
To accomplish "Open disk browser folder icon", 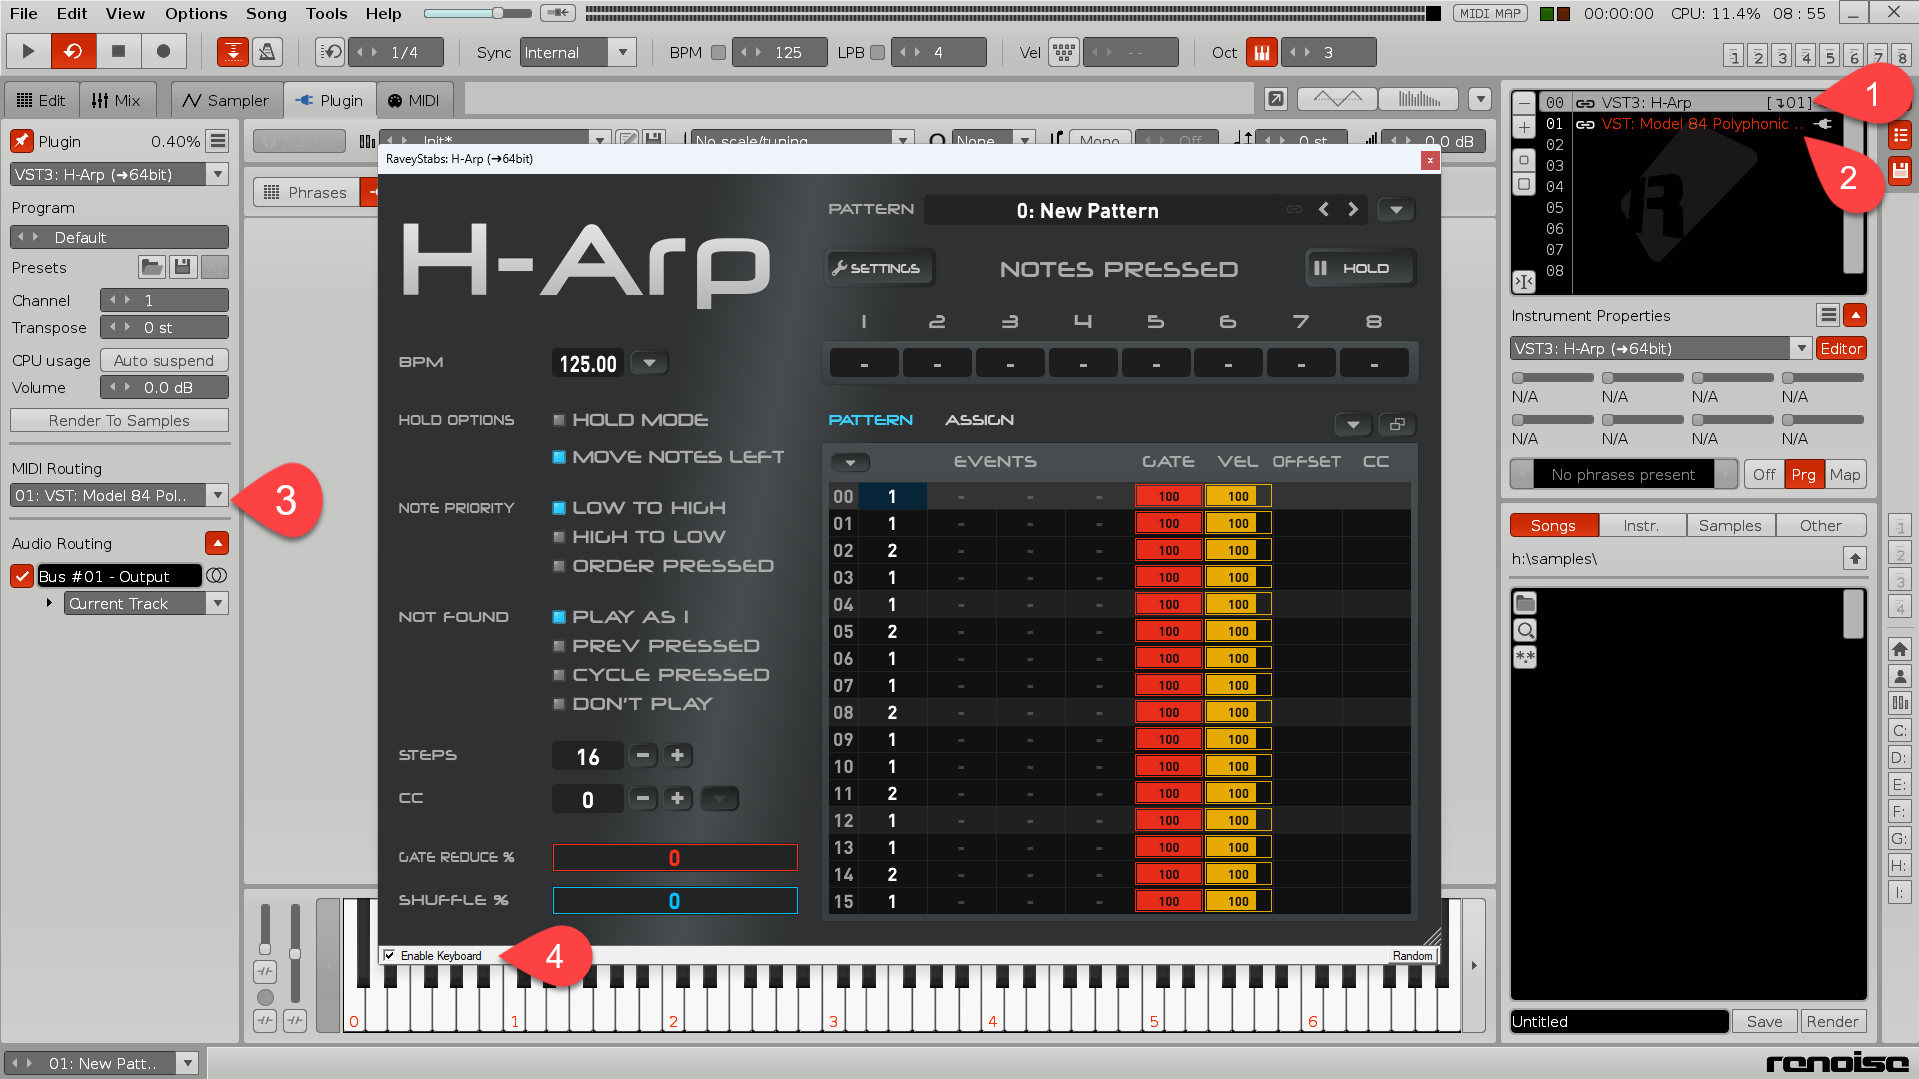I will click(x=1525, y=603).
